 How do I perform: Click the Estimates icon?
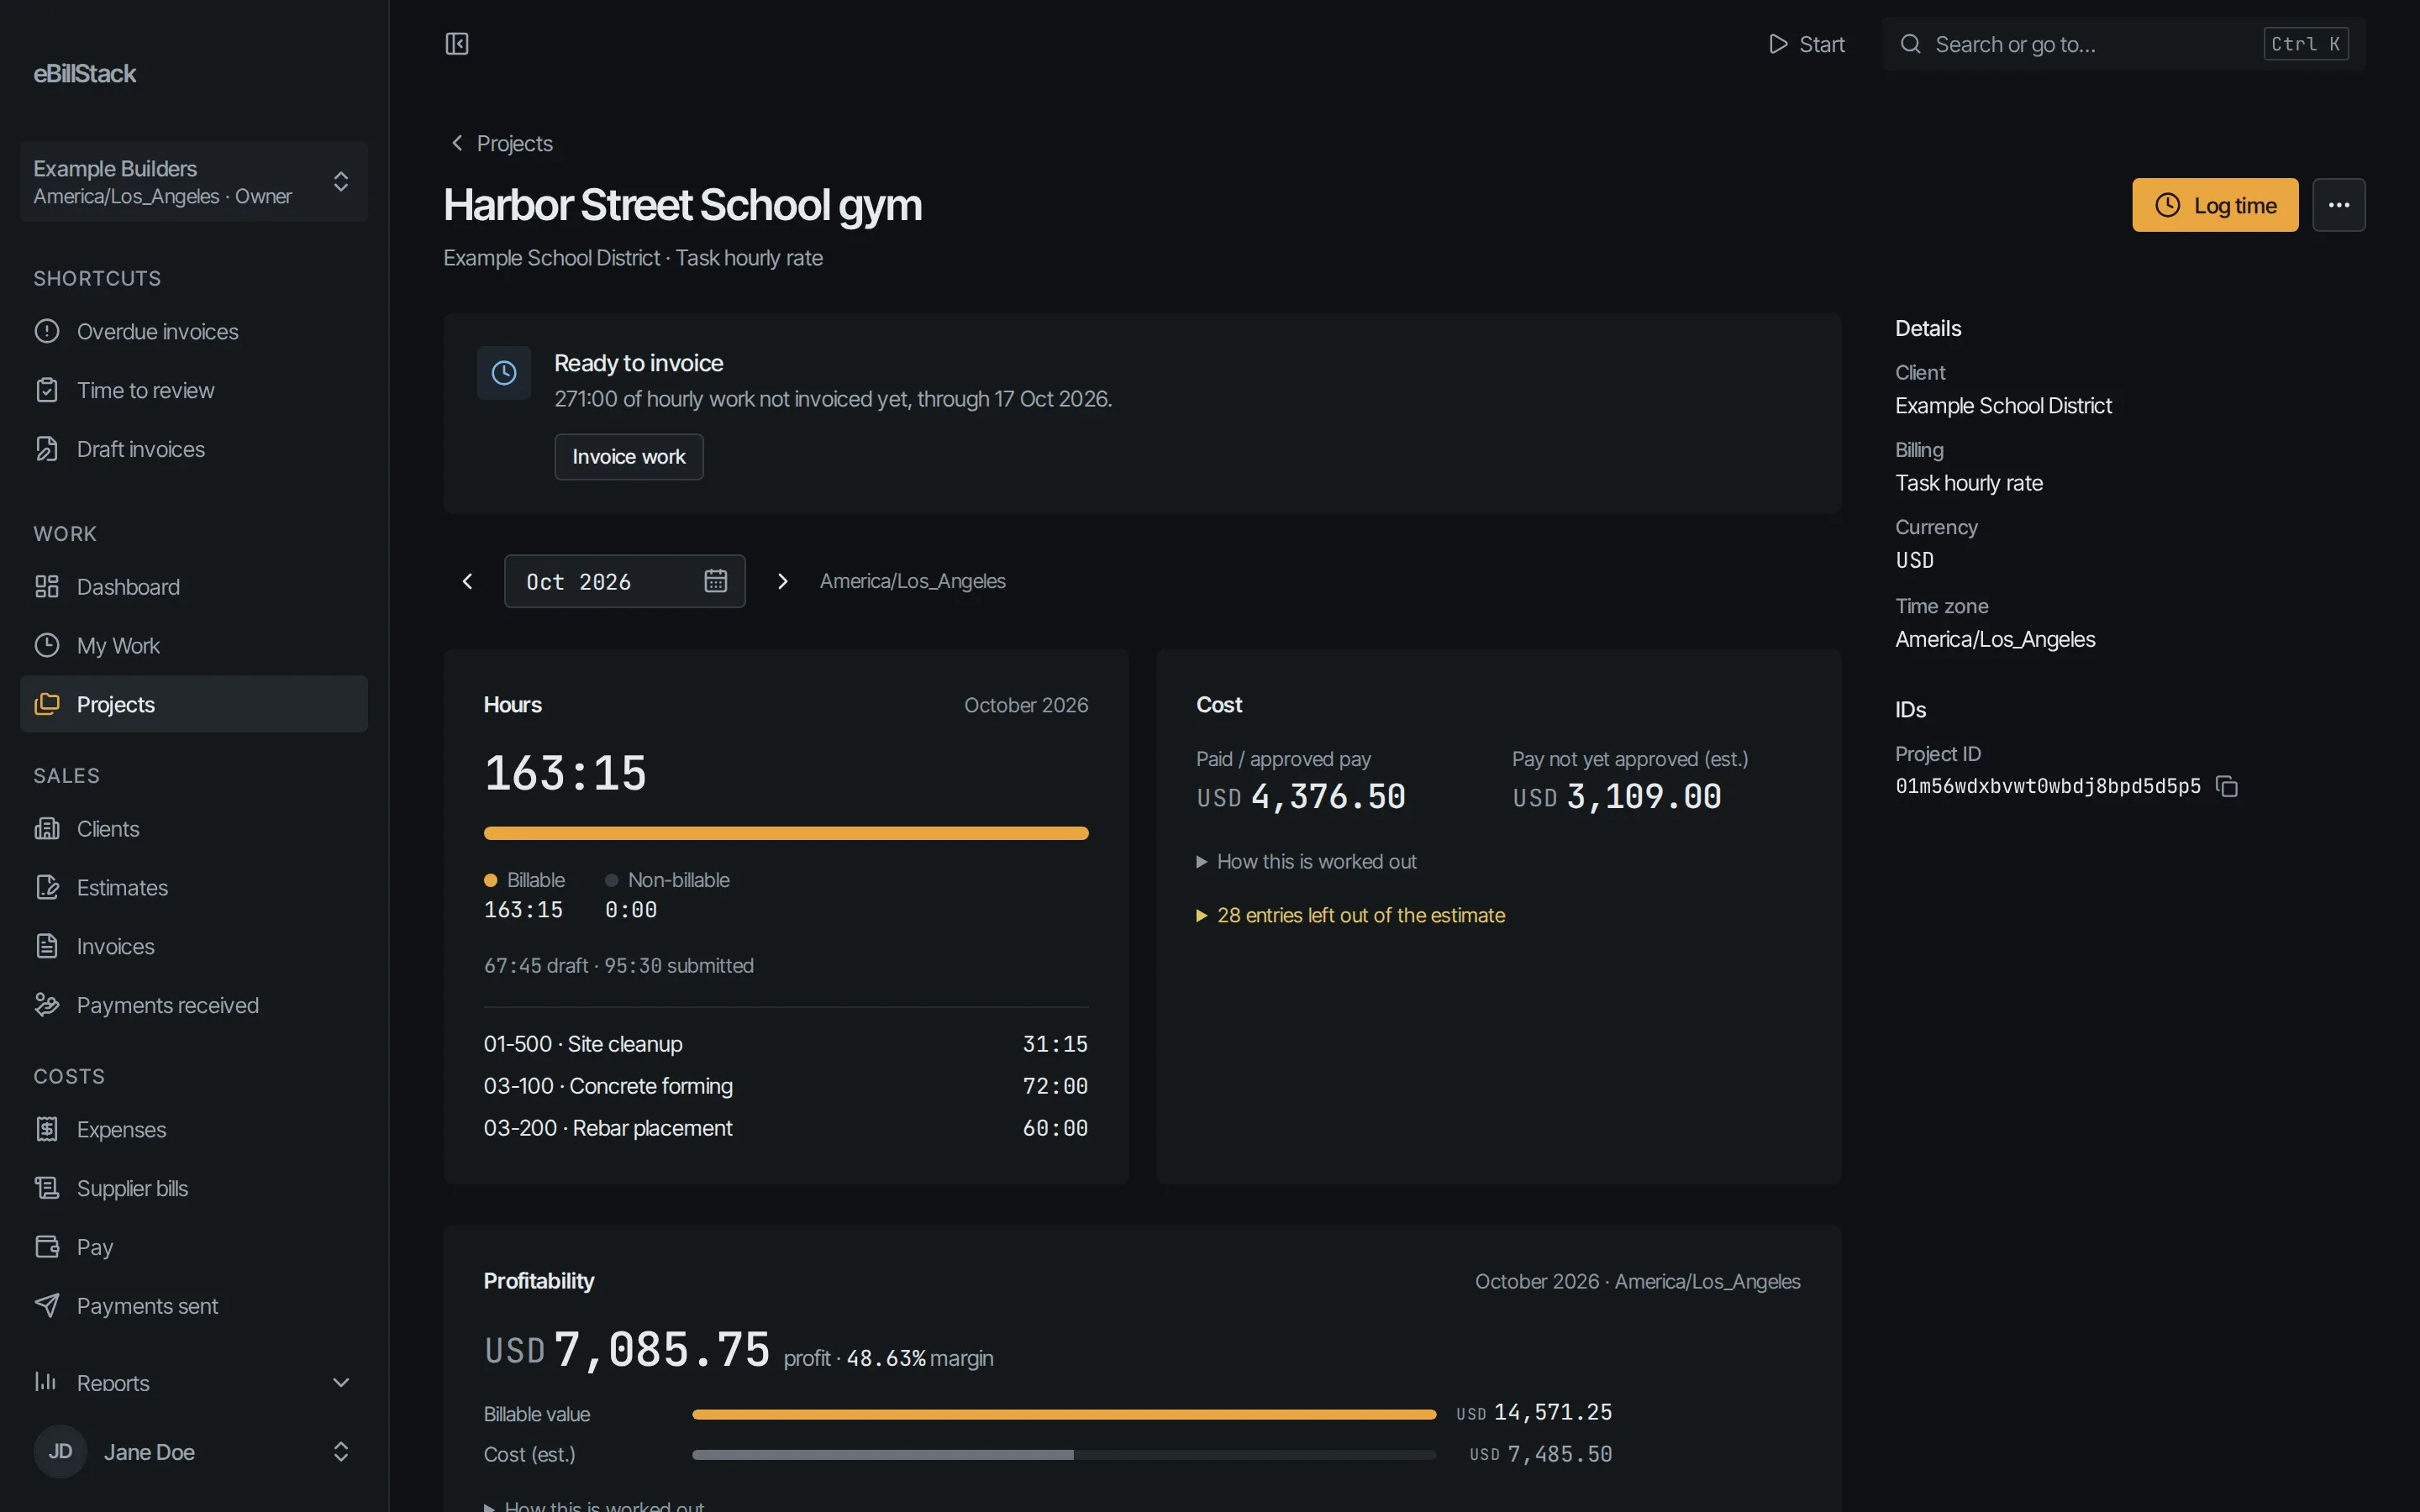[47, 888]
